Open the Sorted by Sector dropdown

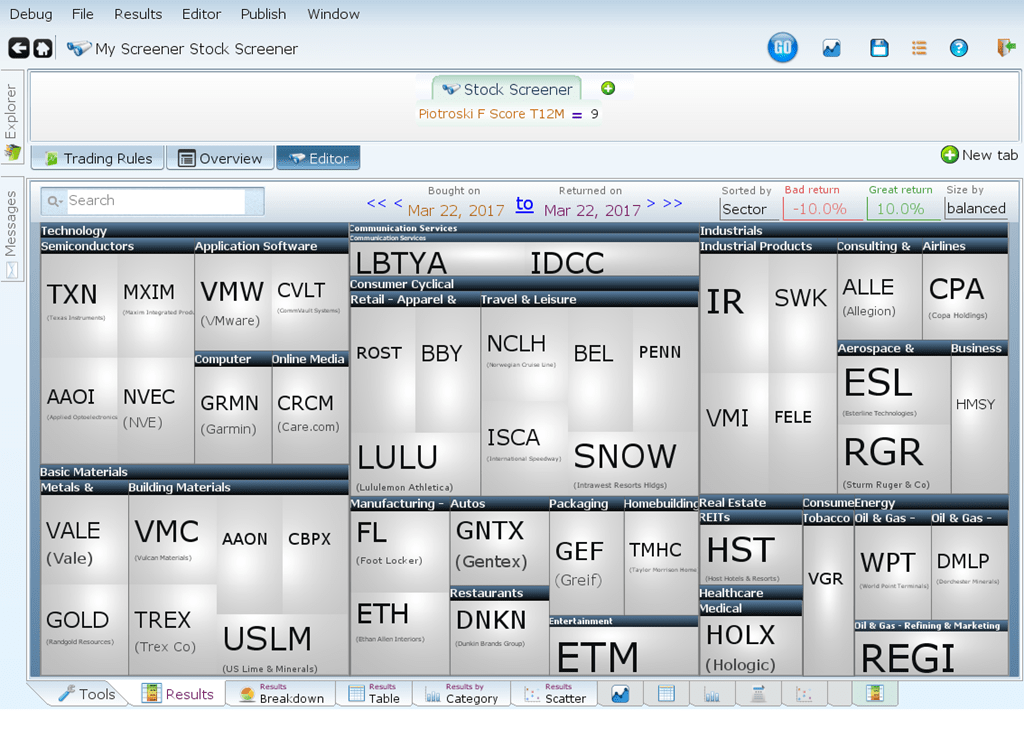[x=749, y=209]
